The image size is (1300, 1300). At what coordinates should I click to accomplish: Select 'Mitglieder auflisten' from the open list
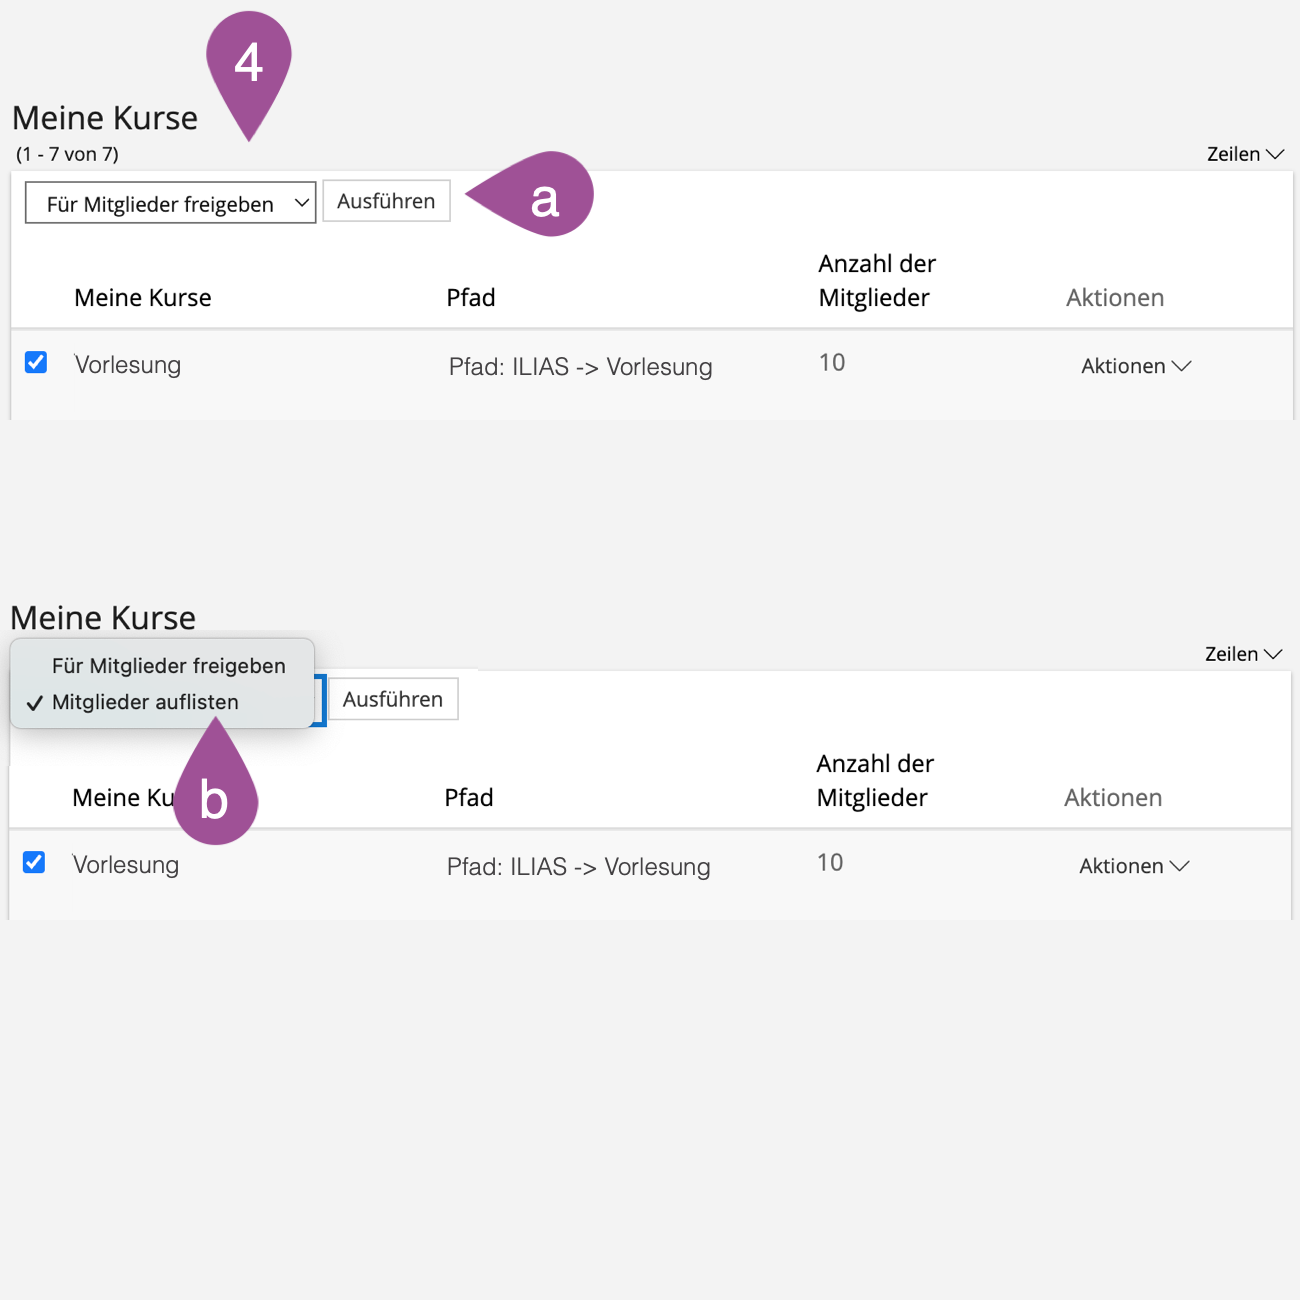145,702
